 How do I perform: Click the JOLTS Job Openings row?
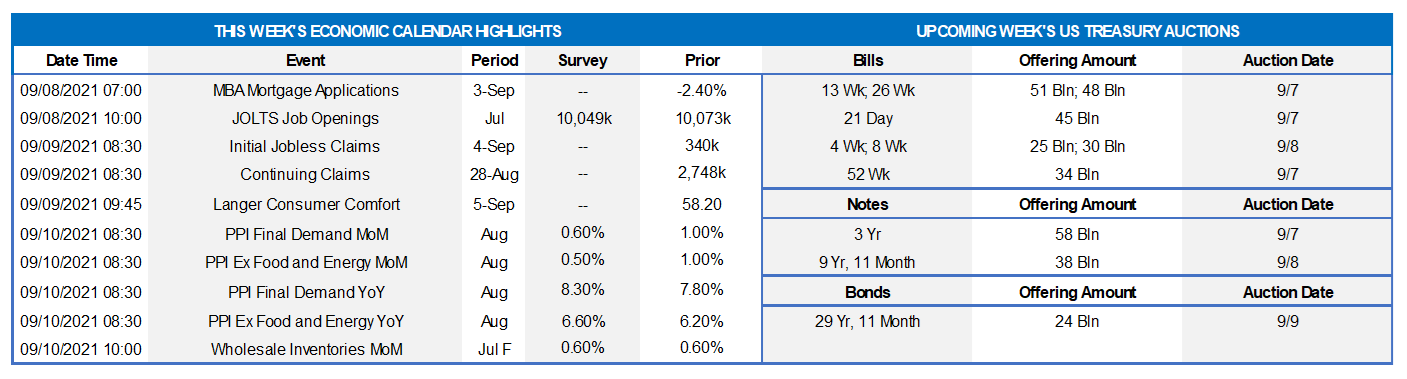388,118
